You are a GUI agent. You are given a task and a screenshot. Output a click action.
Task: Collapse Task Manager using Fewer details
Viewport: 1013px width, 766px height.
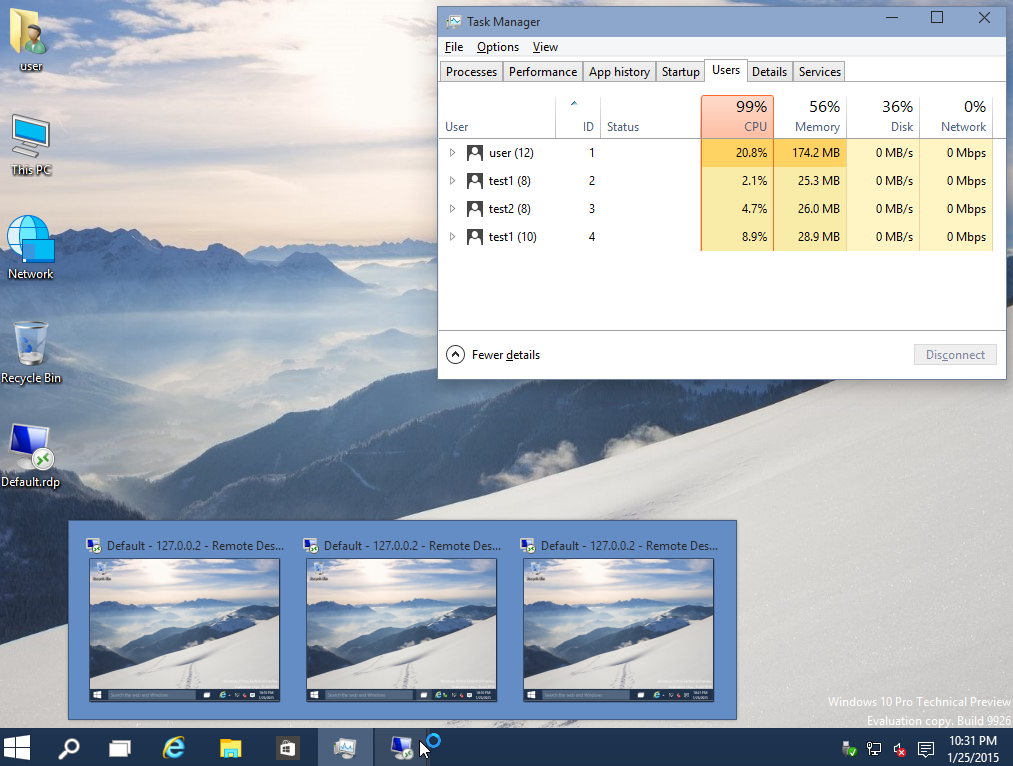[x=494, y=355]
